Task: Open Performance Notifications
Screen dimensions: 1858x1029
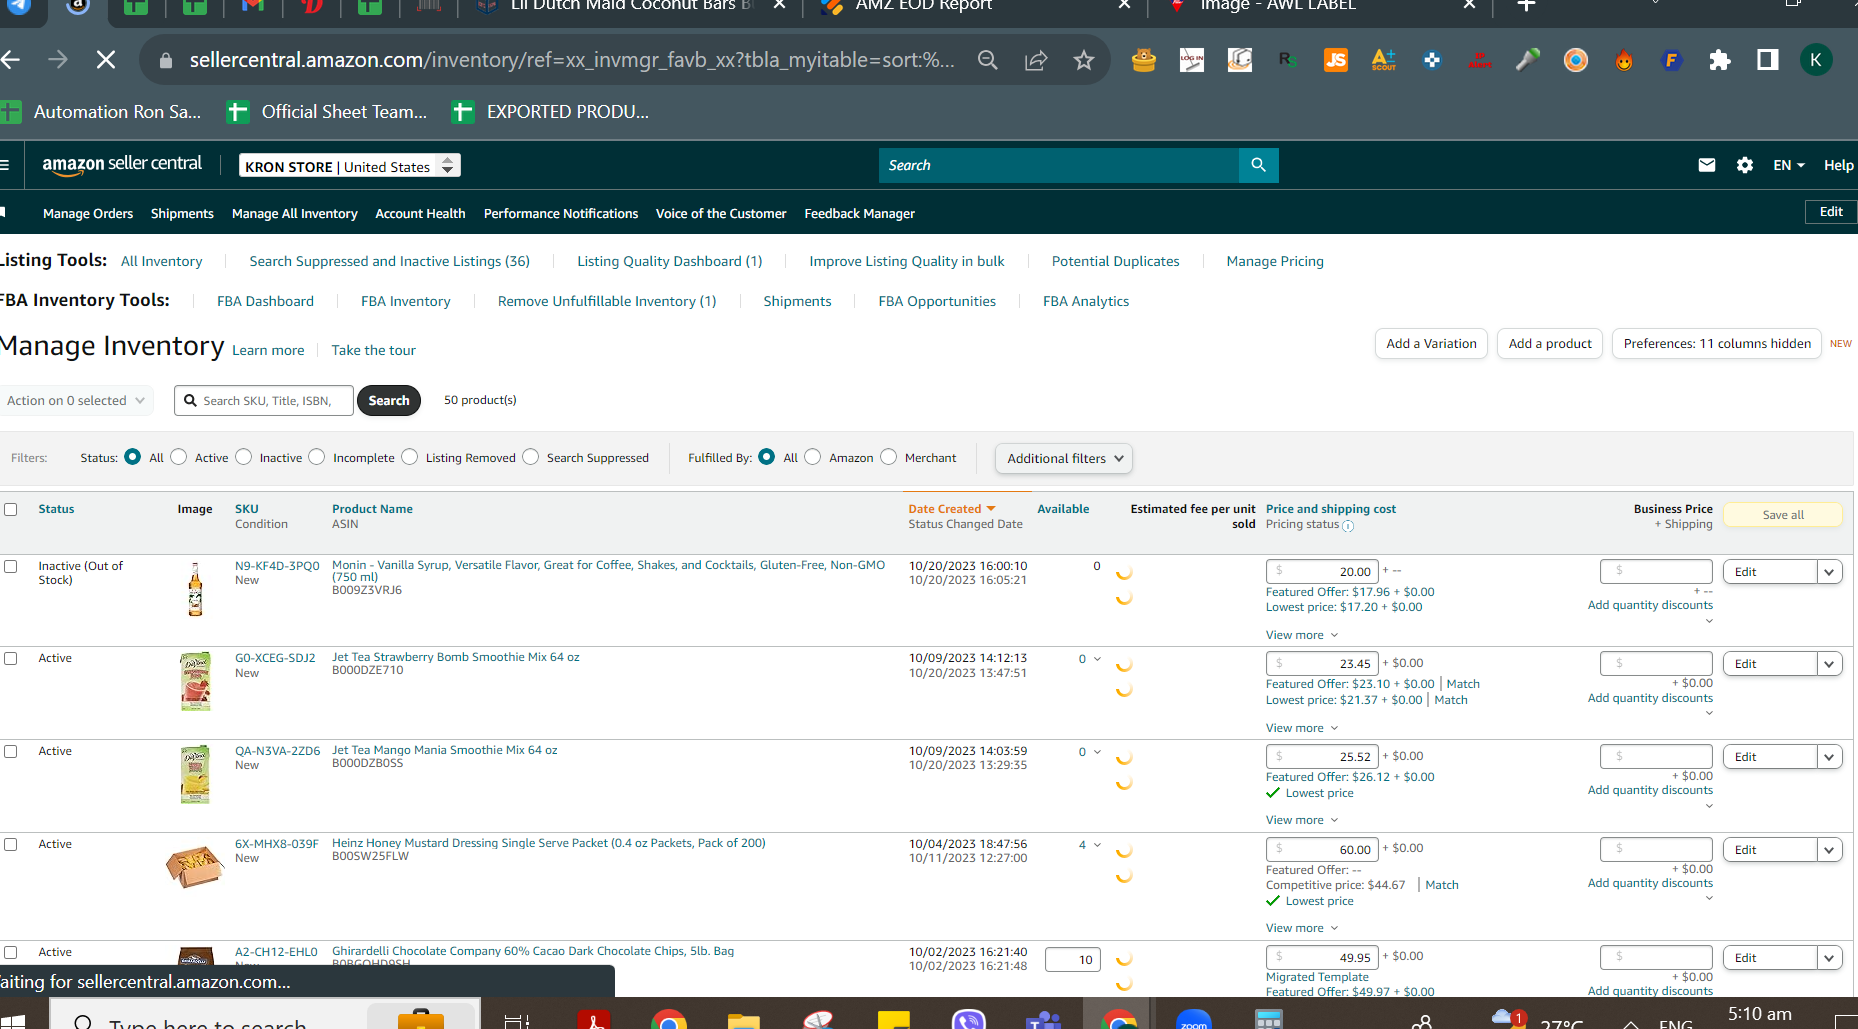Action: tap(561, 213)
